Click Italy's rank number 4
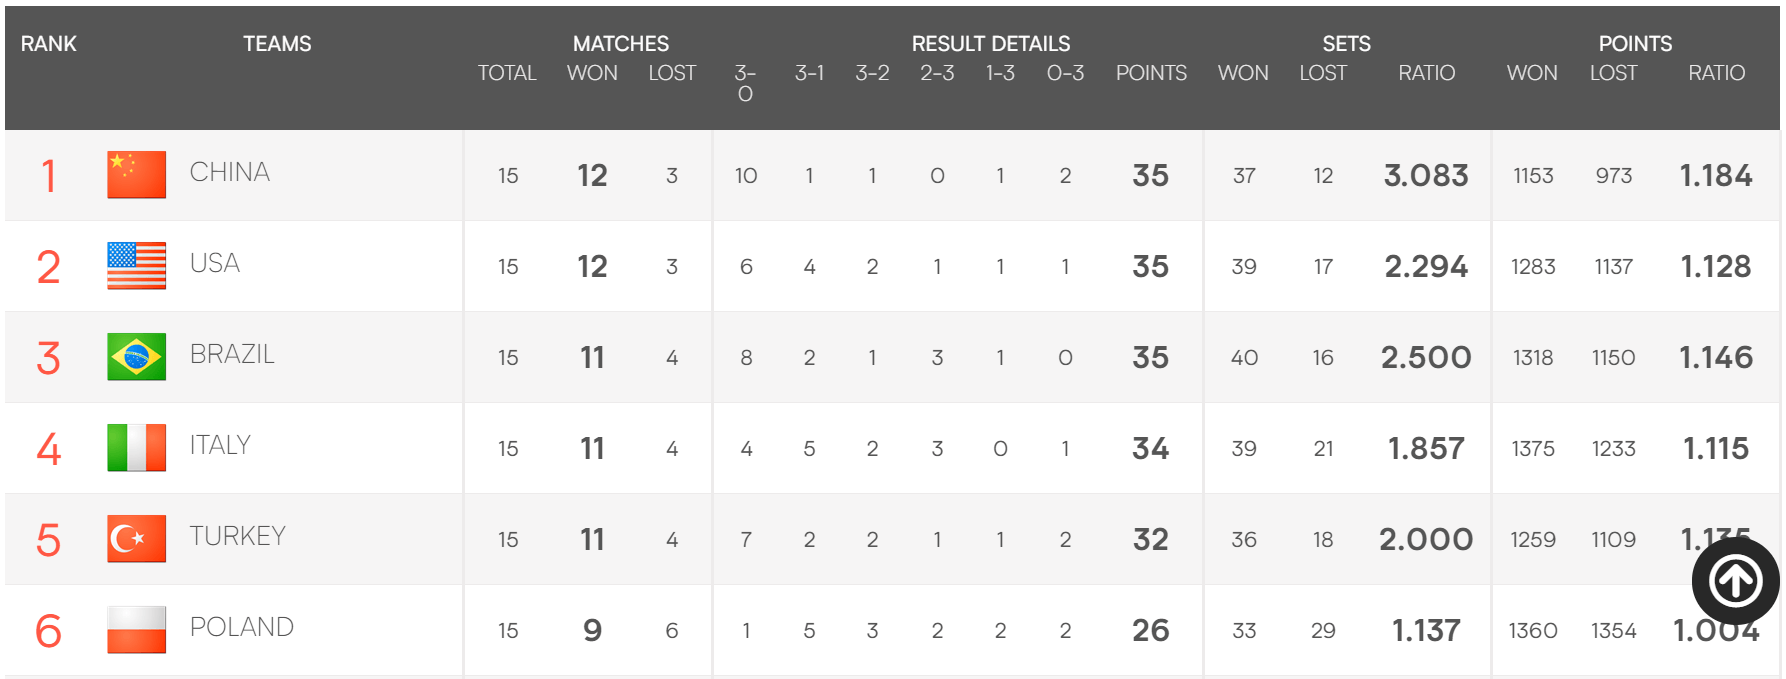Screen dimensions: 1786x679 (x=48, y=449)
